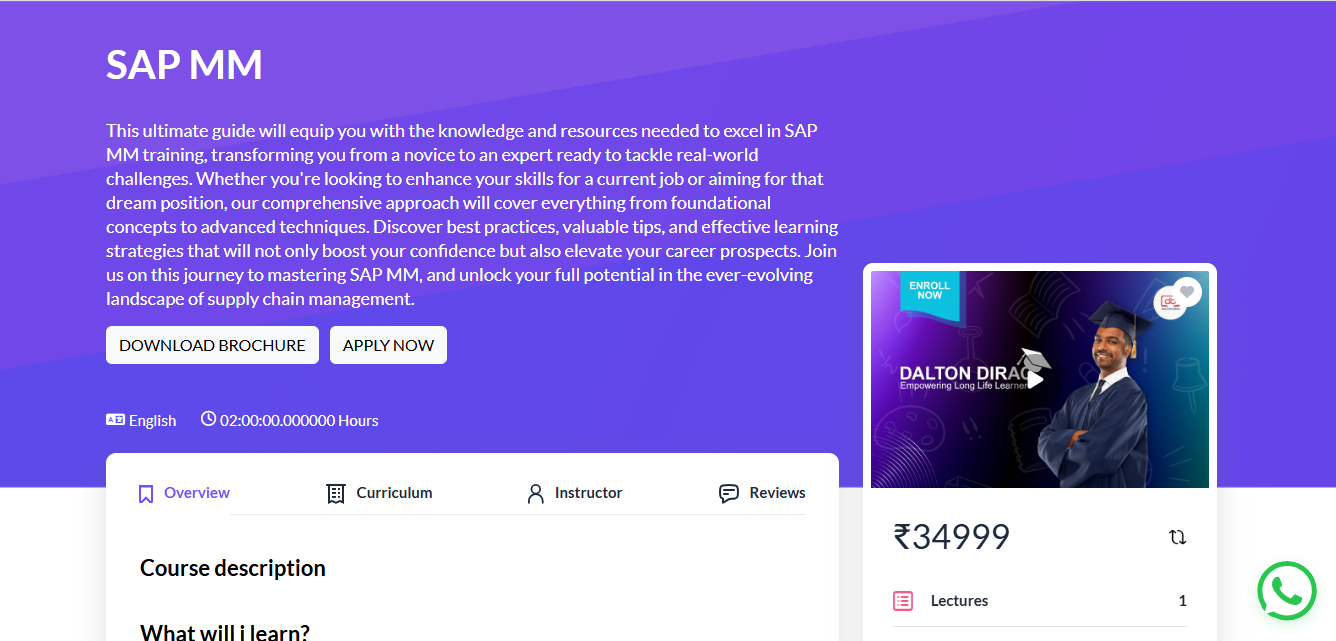The width and height of the screenshot is (1336, 641).
Task: Click the receipt icon beside Curriculum
Action: tap(336, 493)
